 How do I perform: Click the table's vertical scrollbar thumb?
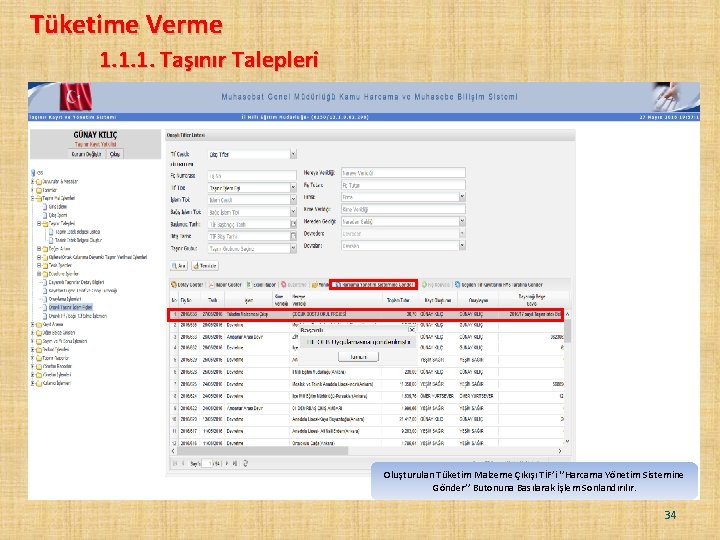[567, 331]
